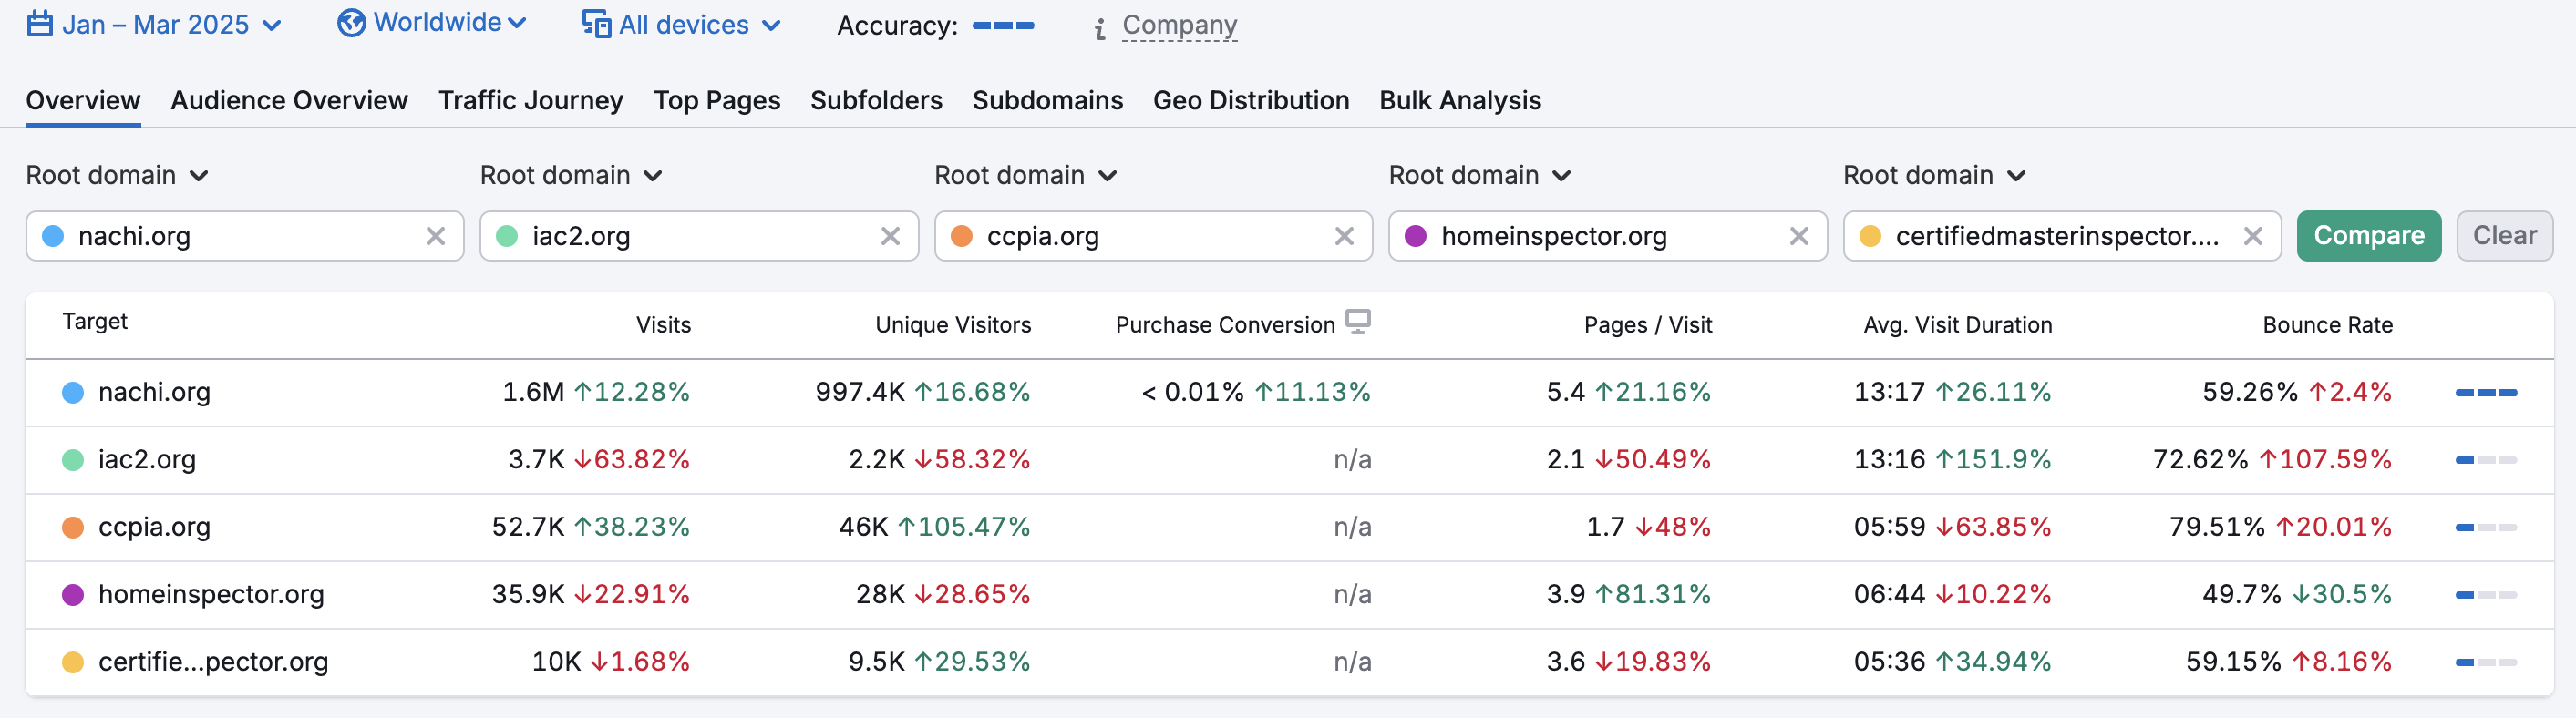Expand Root domain dropdown above nachi.org
Screen dimensions: 2576x718
117,176
